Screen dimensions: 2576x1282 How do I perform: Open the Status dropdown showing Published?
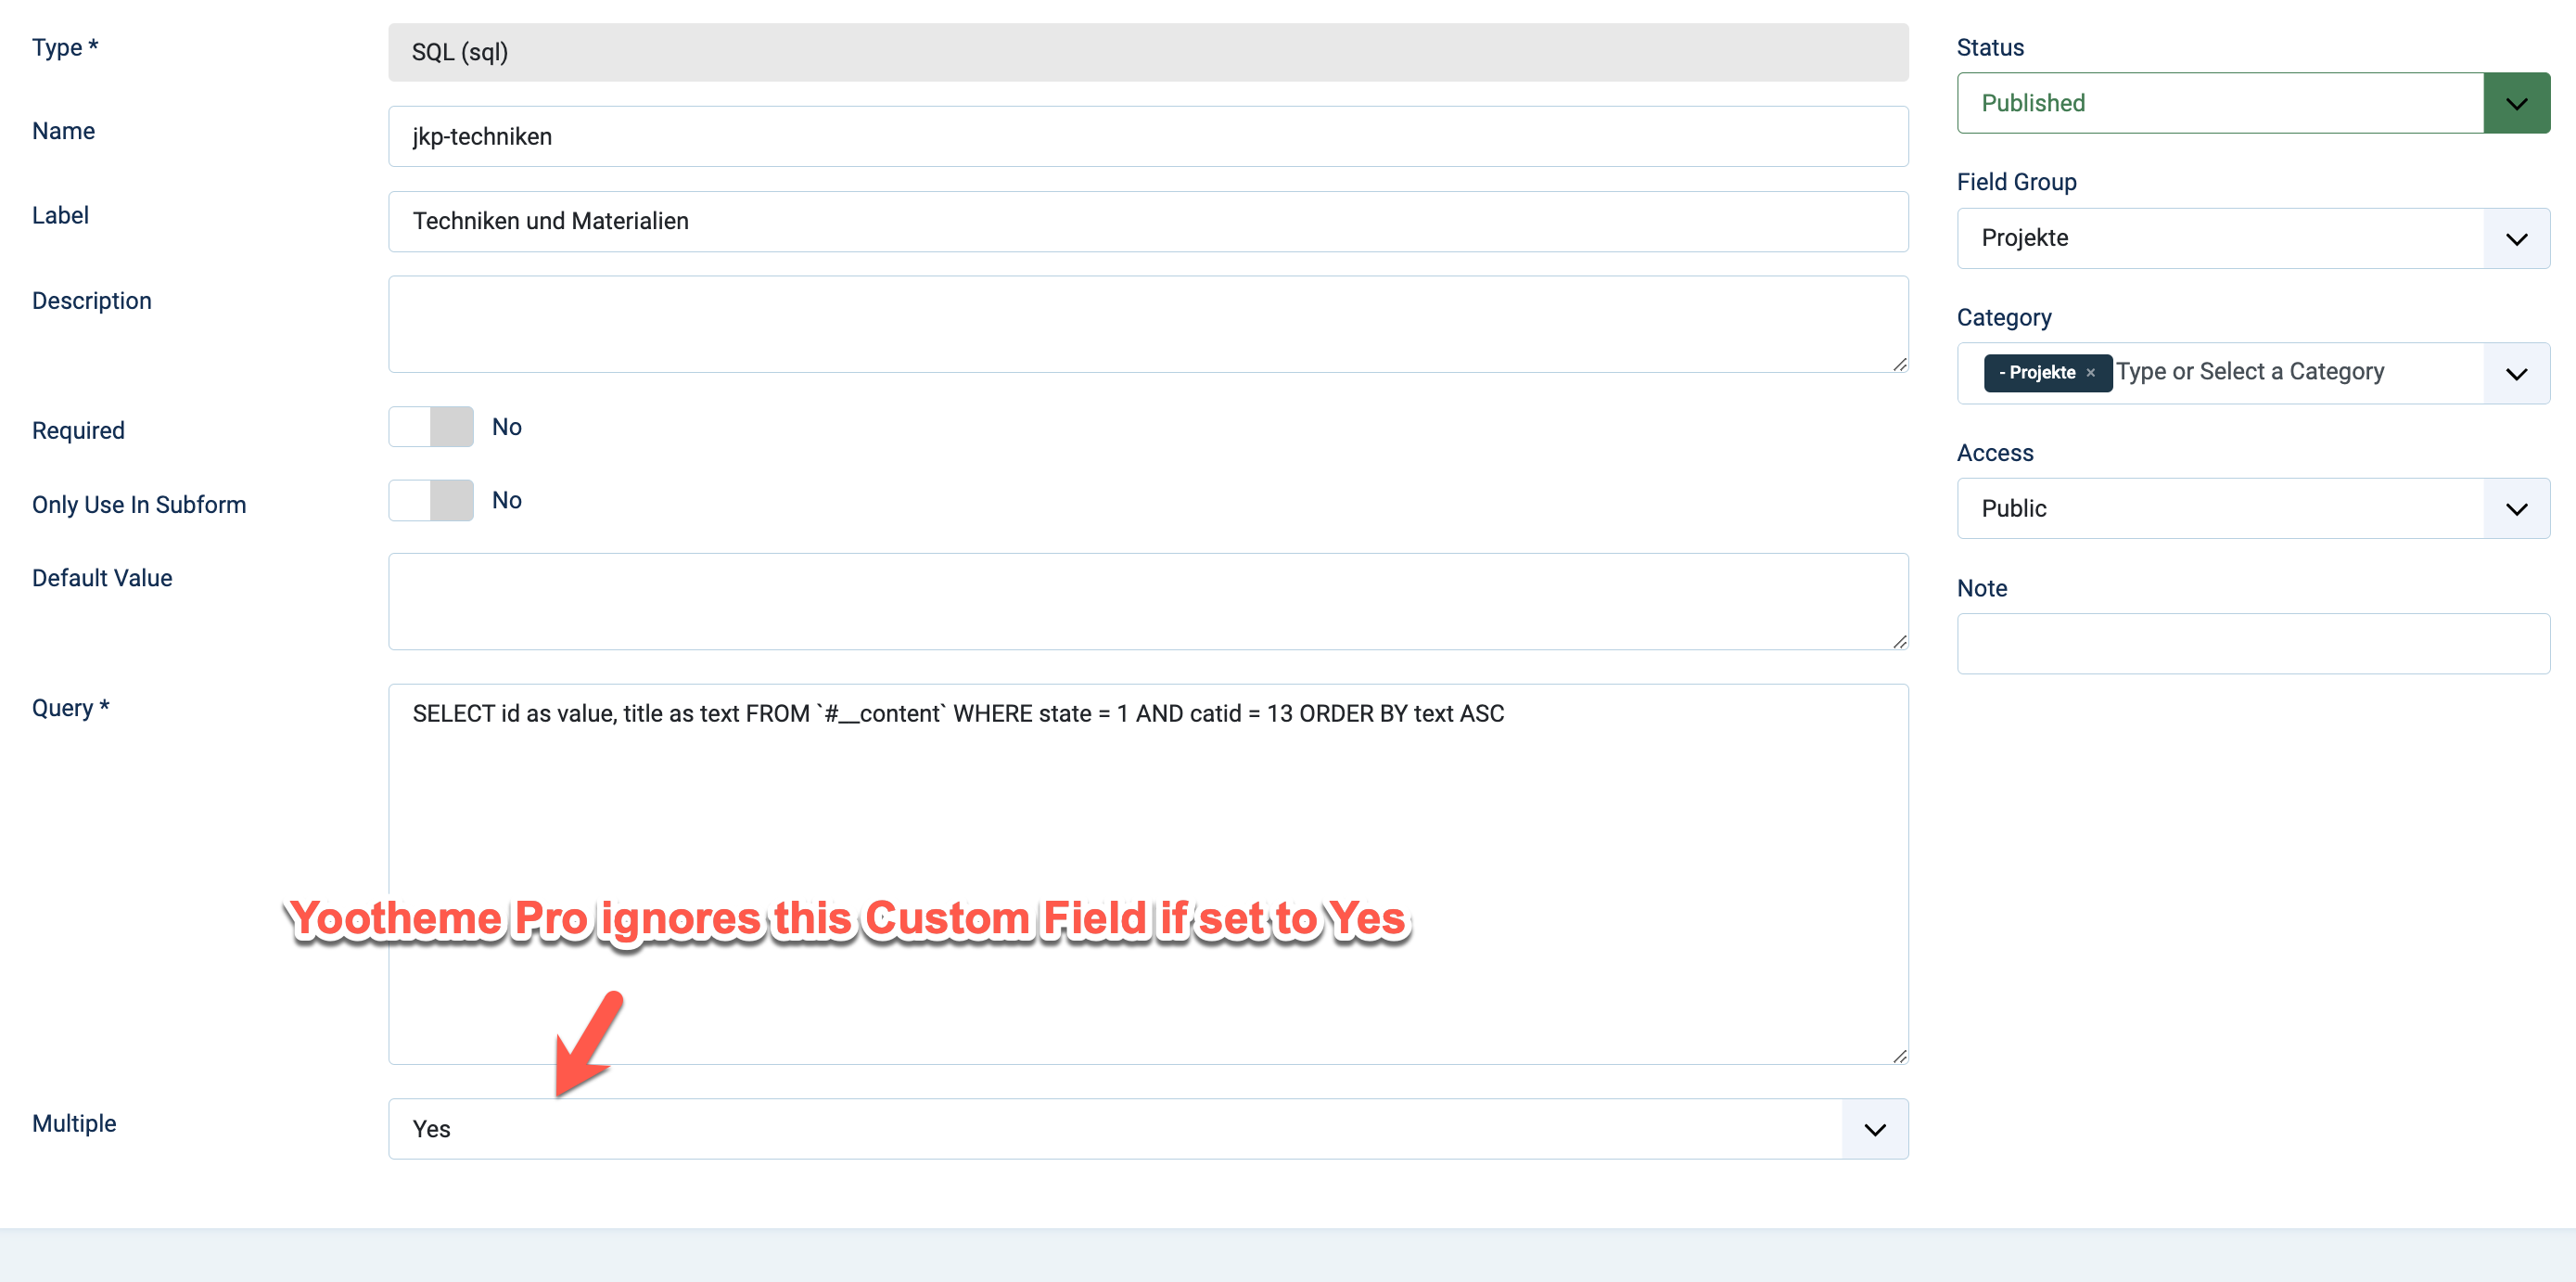[2253, 103]
